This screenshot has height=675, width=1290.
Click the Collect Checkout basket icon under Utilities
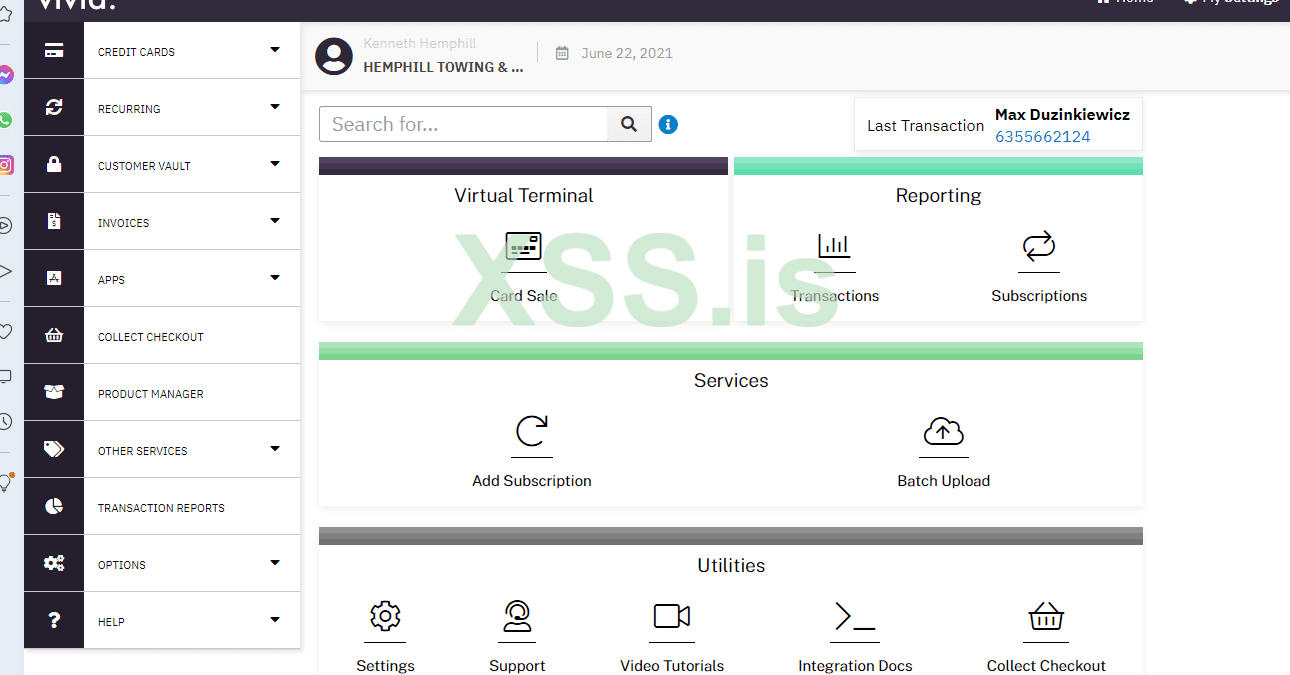(x=1046, y=616)
